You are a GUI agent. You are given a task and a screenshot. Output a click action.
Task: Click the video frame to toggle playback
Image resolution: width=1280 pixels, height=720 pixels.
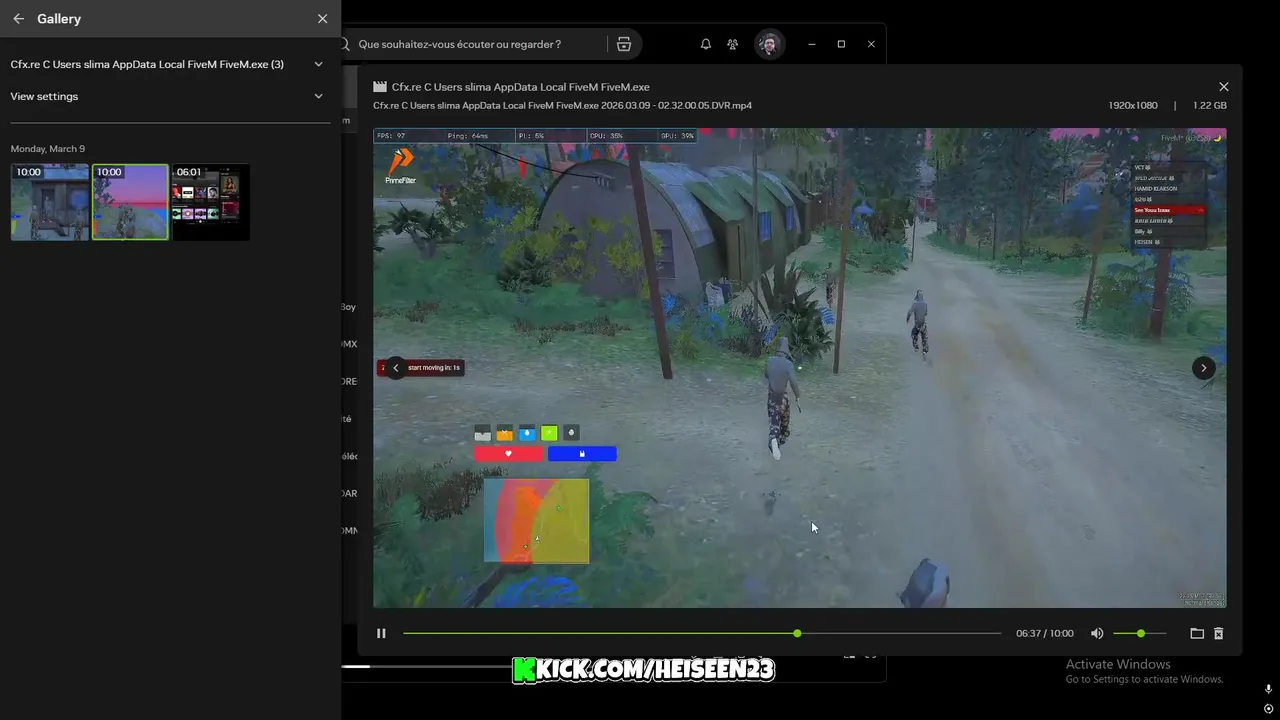800,368
